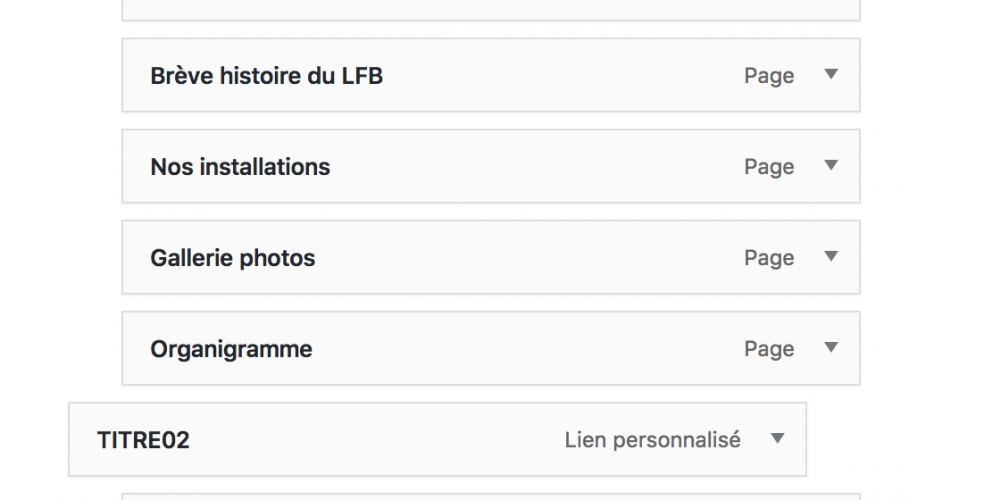
Task: Expand the TITRE02 custom link arrow
Action: point(778,438)
